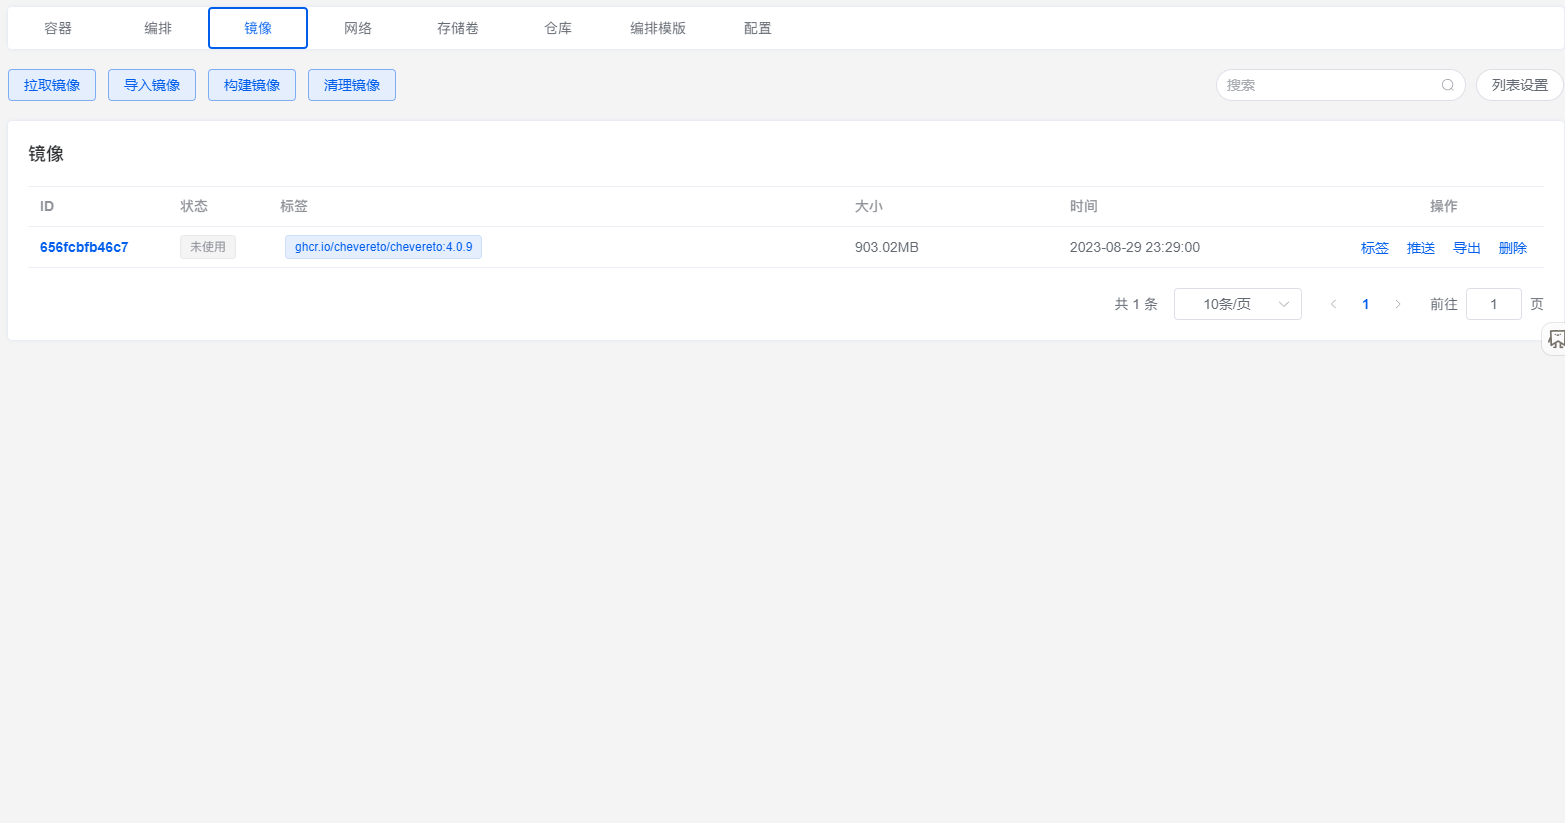Click the 标签 action link in the row
This screenshot has height=823, width=1565.
pyautogui.click(x=1375, y=248)
